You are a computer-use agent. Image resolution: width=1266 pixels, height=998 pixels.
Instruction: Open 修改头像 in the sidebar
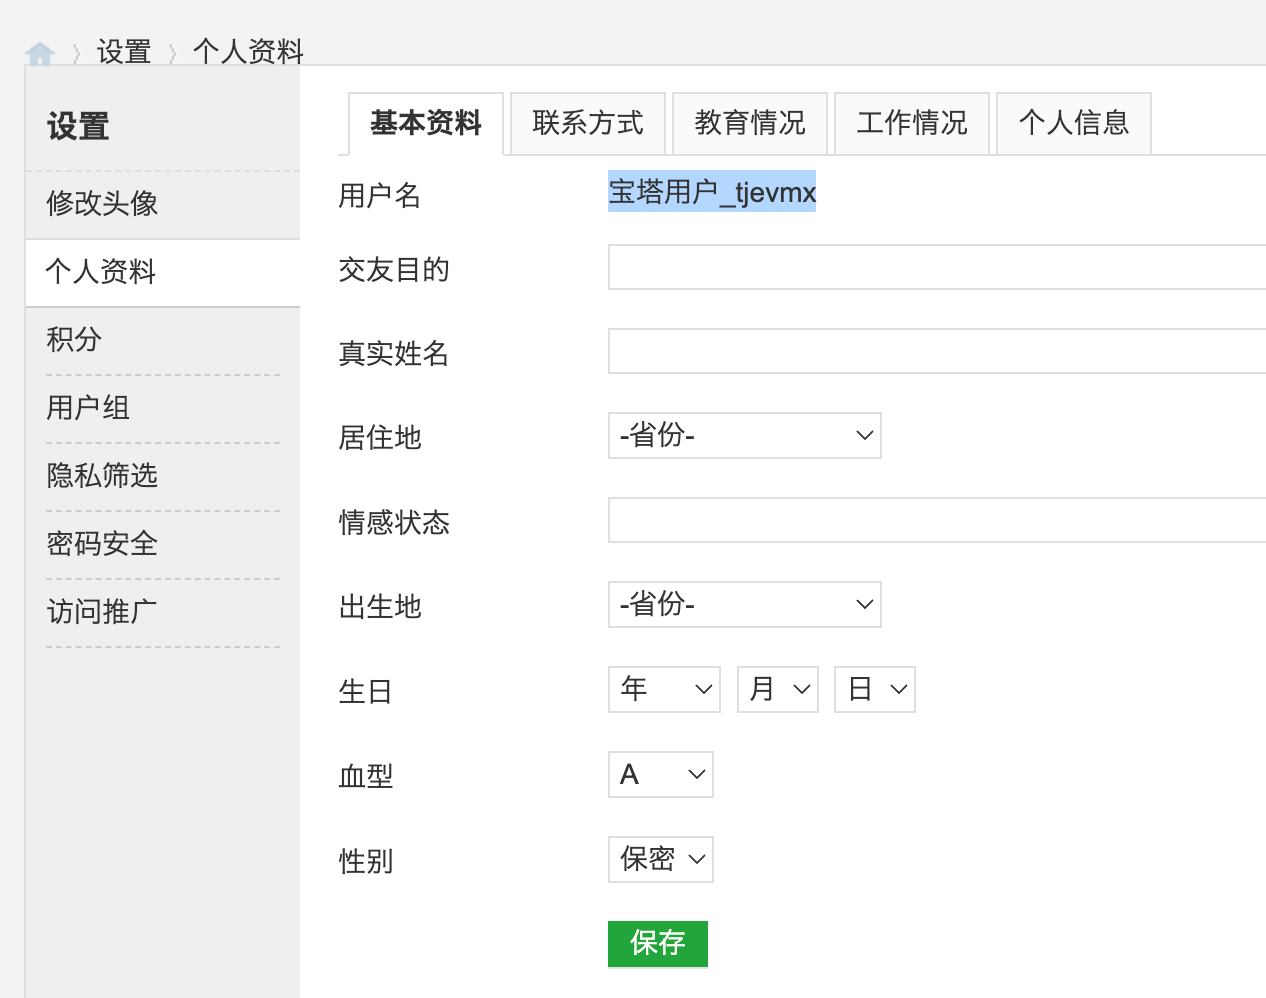102,204
